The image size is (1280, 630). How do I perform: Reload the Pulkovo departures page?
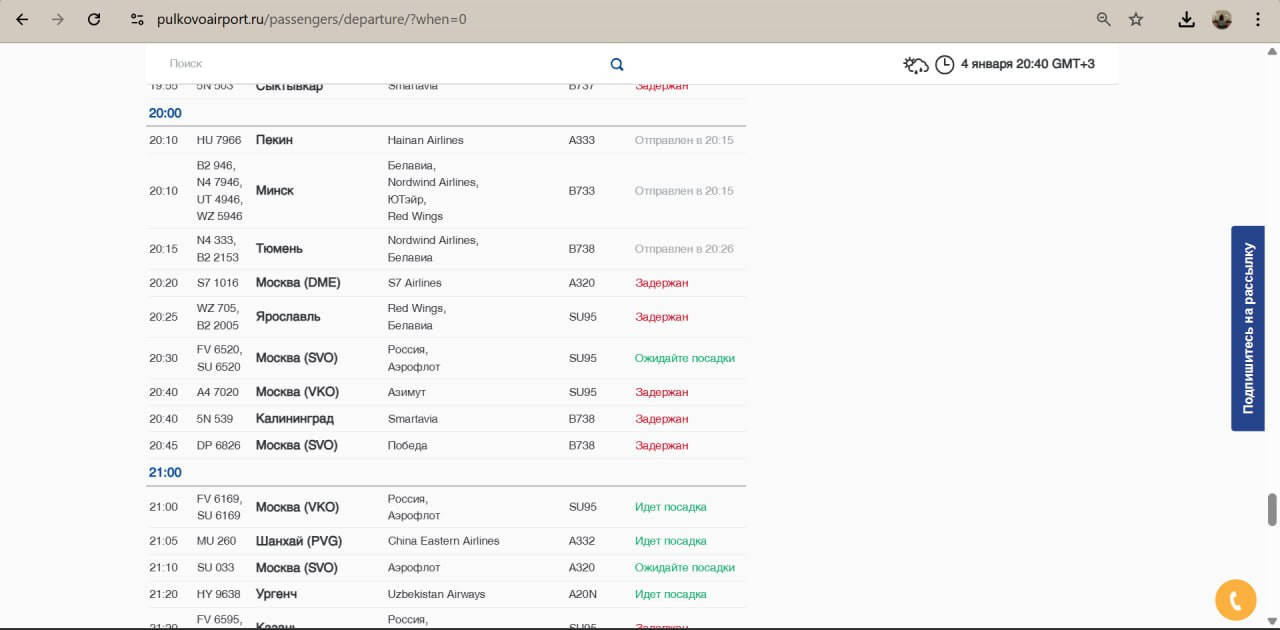(x=94, y=19)
